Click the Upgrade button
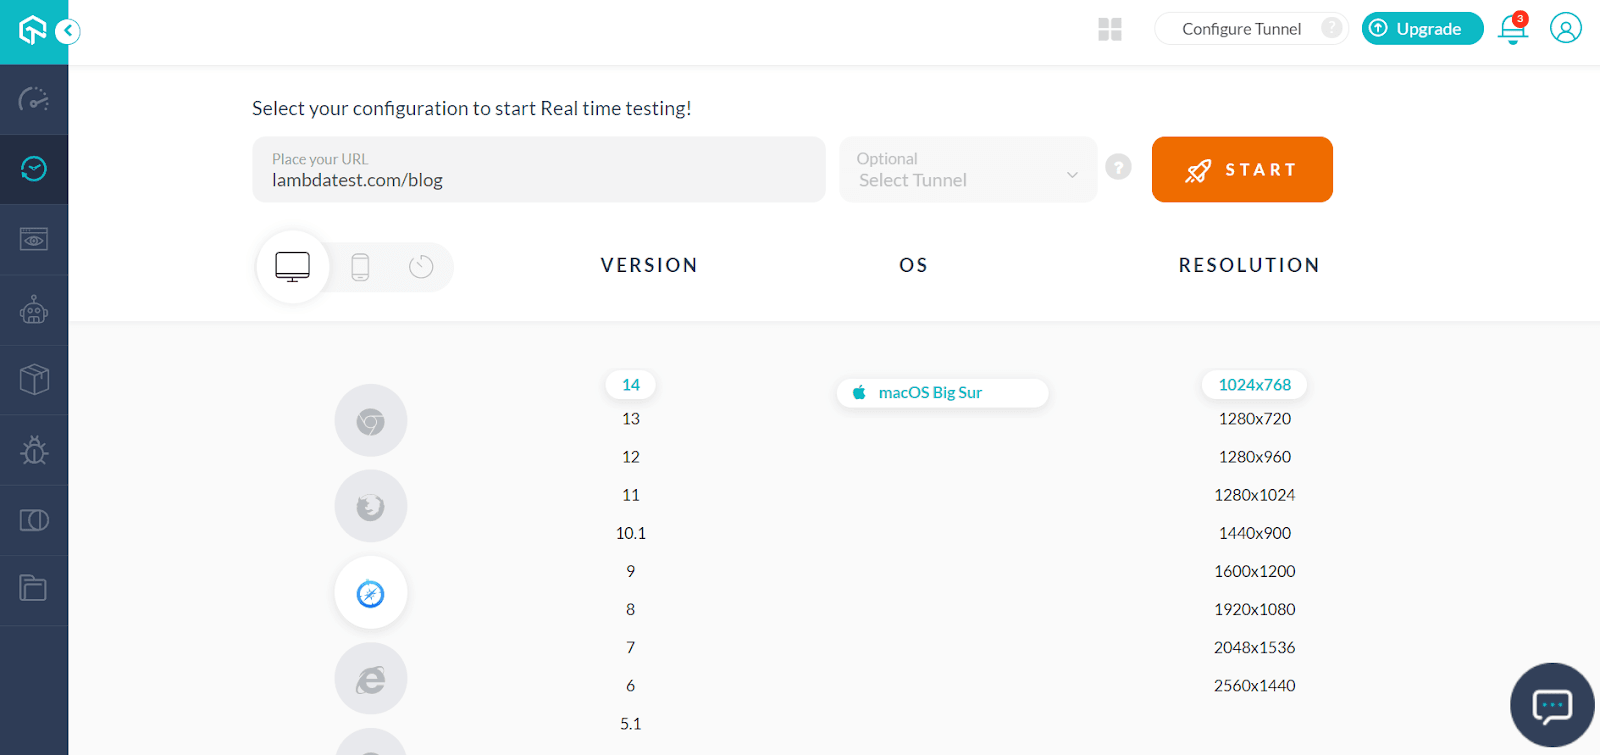 pos(1422,29)
